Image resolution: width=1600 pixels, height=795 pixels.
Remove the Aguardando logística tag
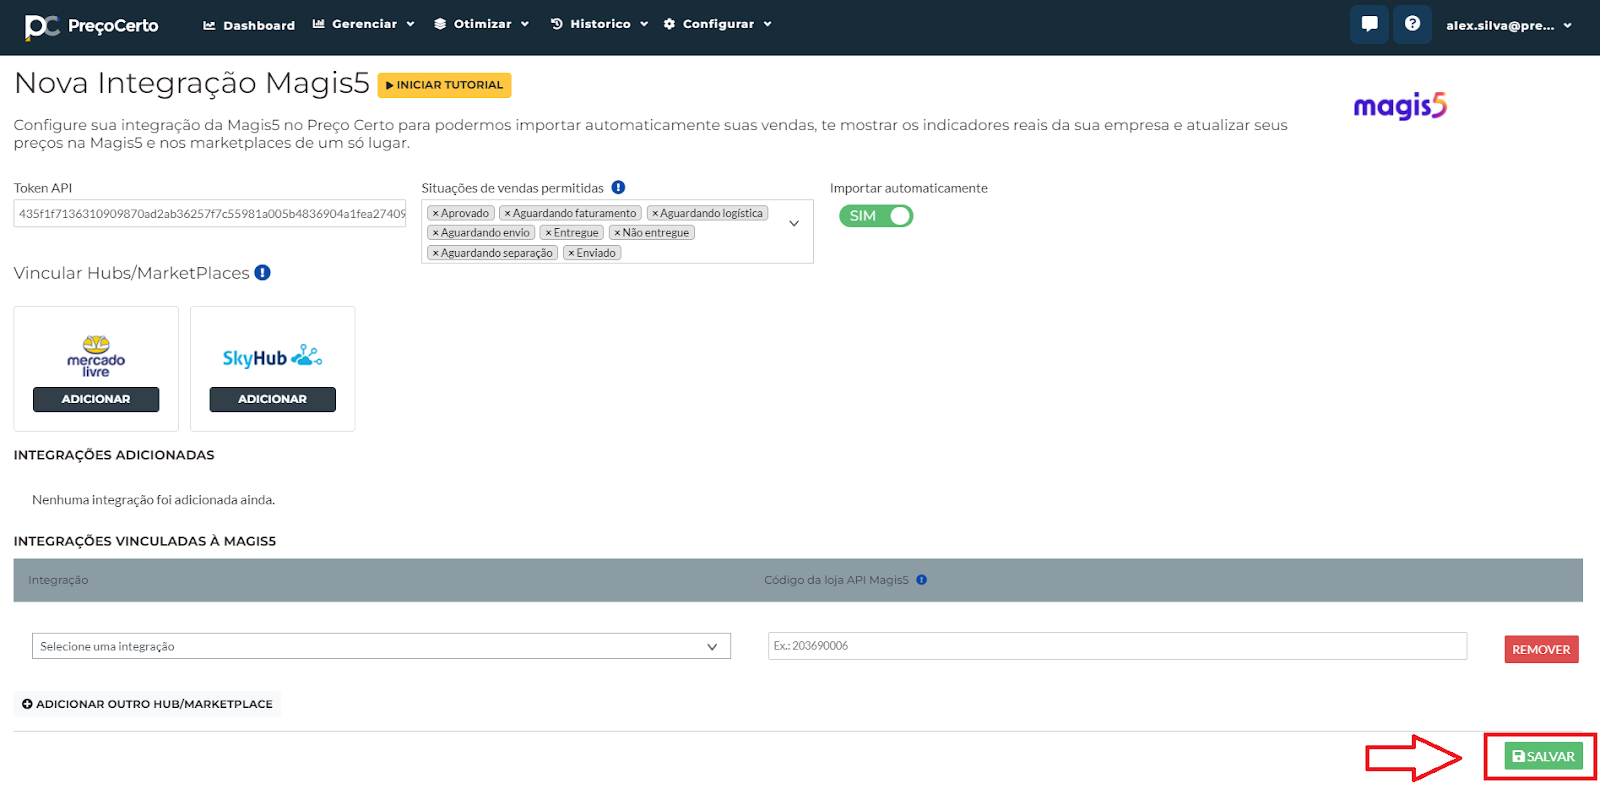pyautogui.click(x=655, y=213)
